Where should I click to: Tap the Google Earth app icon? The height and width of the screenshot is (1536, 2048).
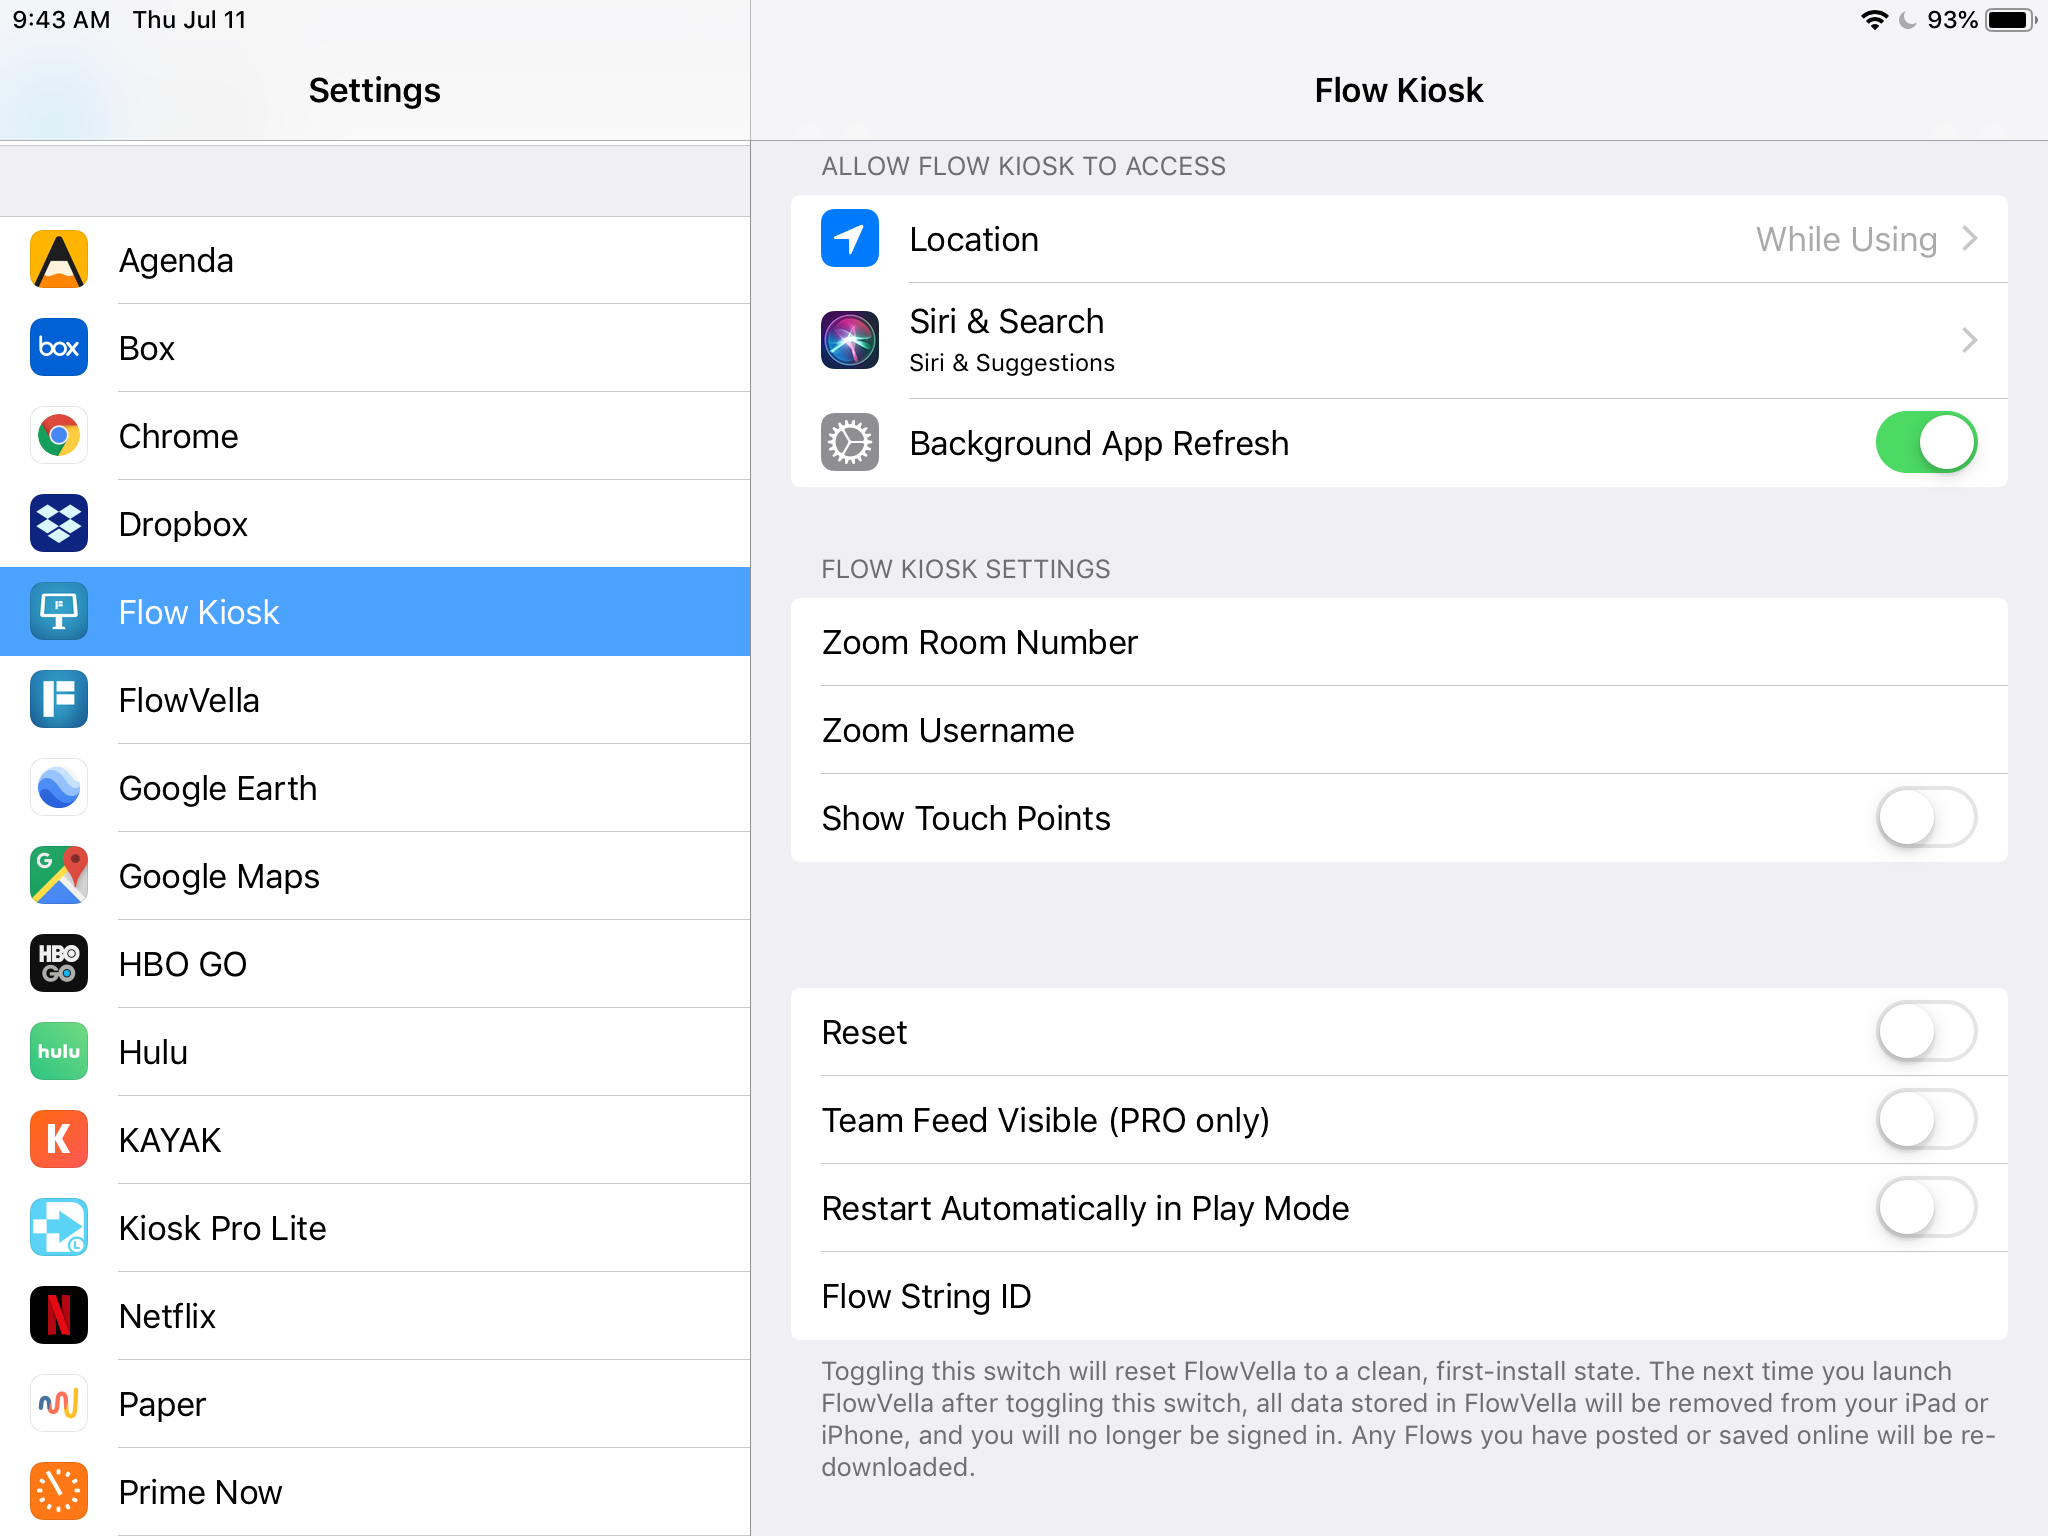point(59,788)
